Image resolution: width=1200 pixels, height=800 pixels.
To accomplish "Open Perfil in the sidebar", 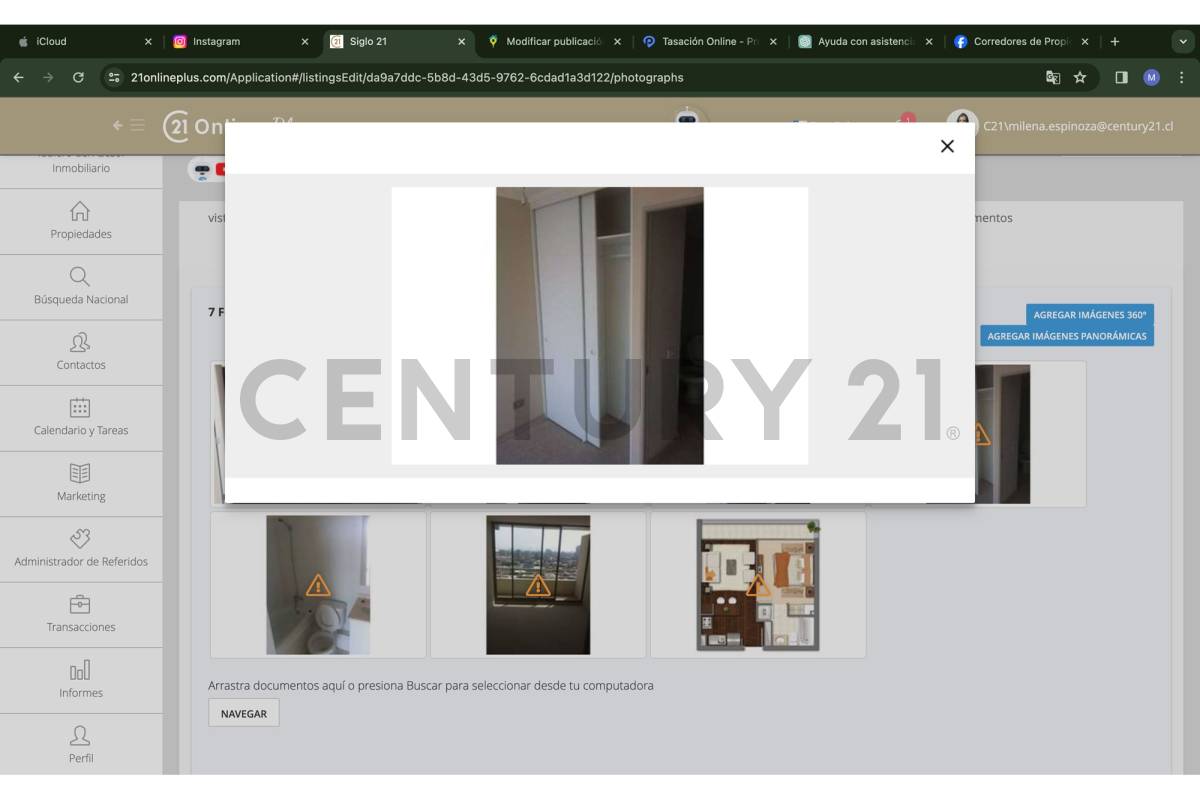I will click(81, 744).
